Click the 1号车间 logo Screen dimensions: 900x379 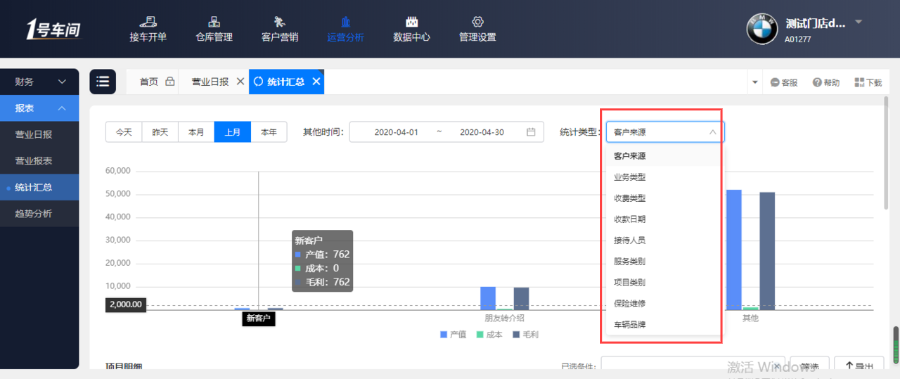click(53, 29)
